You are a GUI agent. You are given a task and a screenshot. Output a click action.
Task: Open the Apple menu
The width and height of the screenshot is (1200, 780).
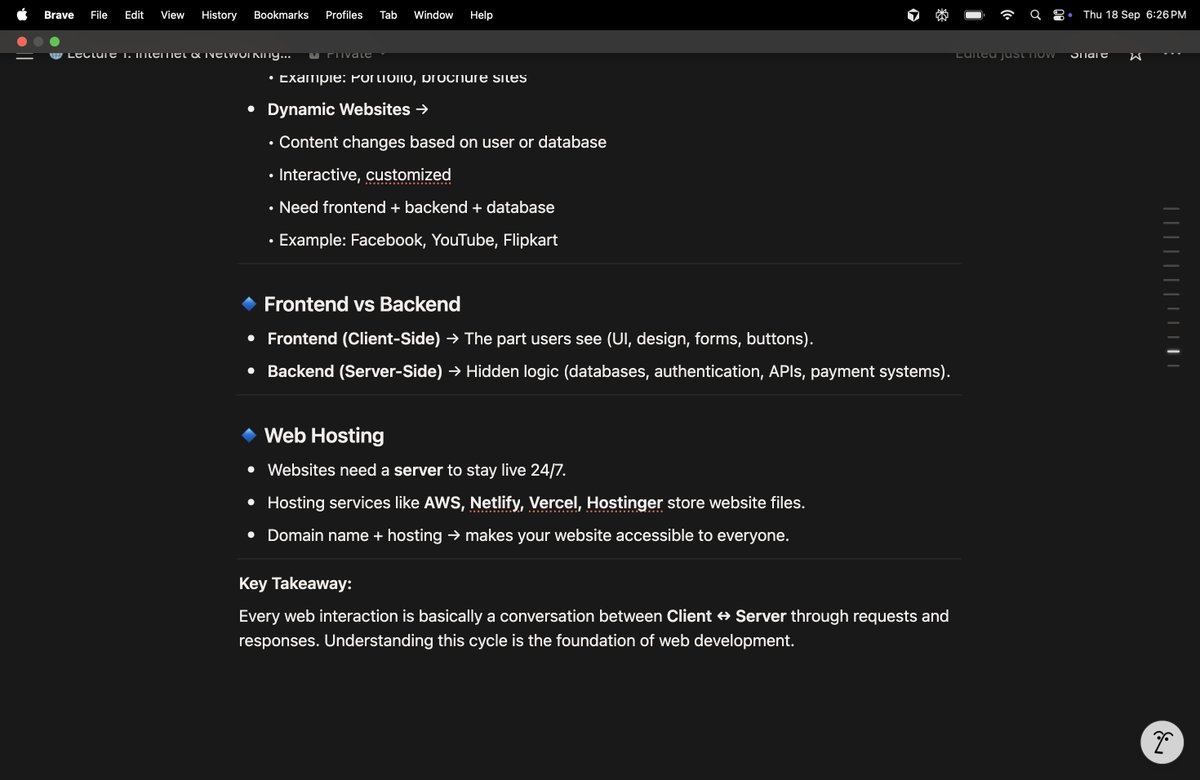point(22,15)
